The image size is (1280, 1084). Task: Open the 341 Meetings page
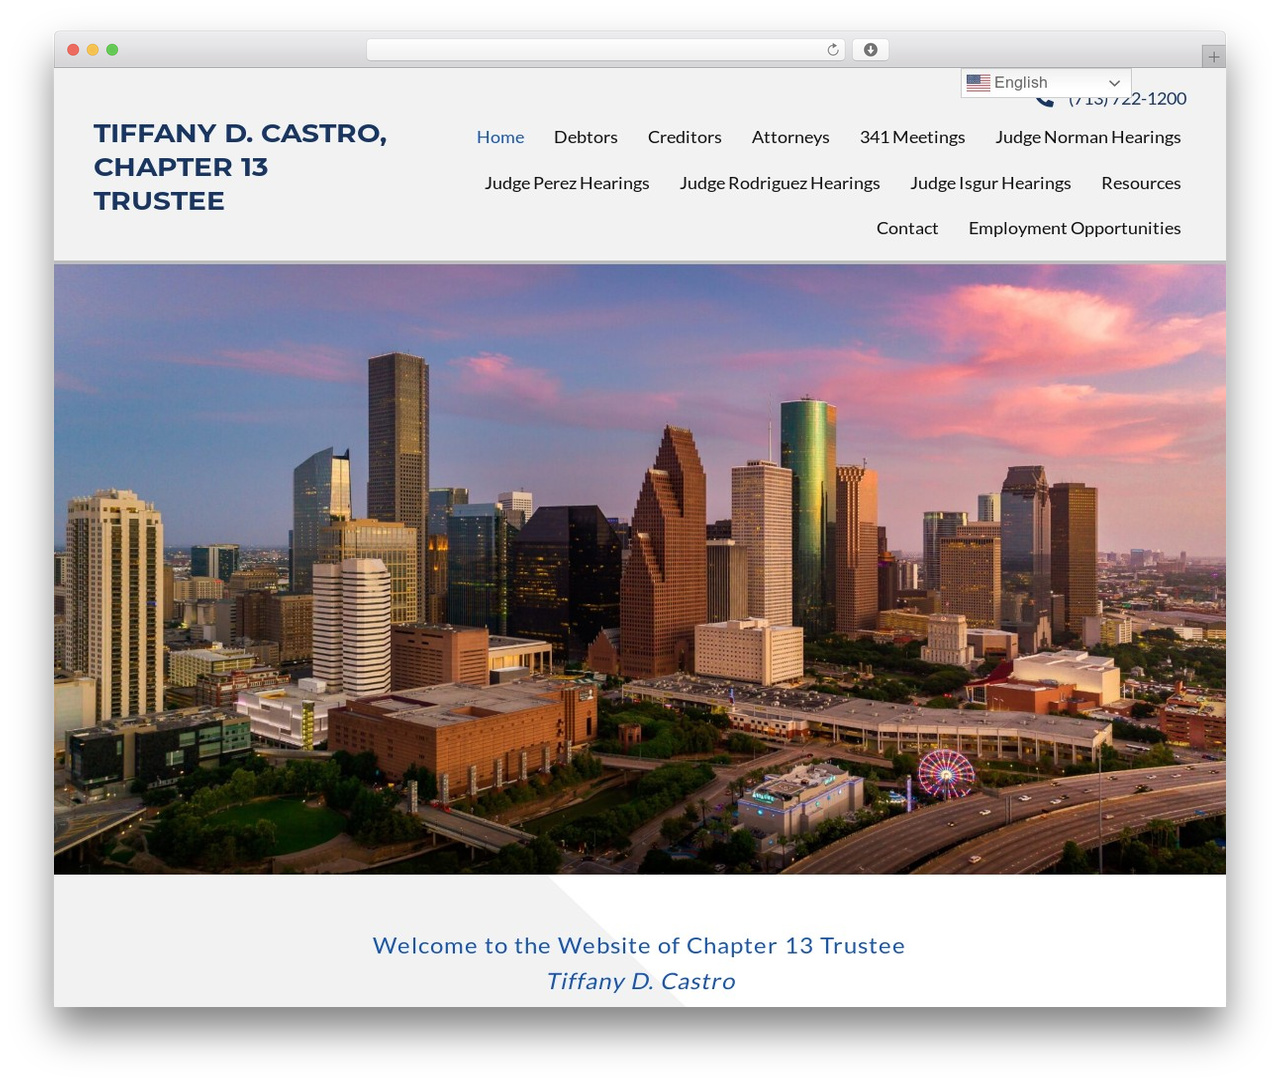point(912,137)
